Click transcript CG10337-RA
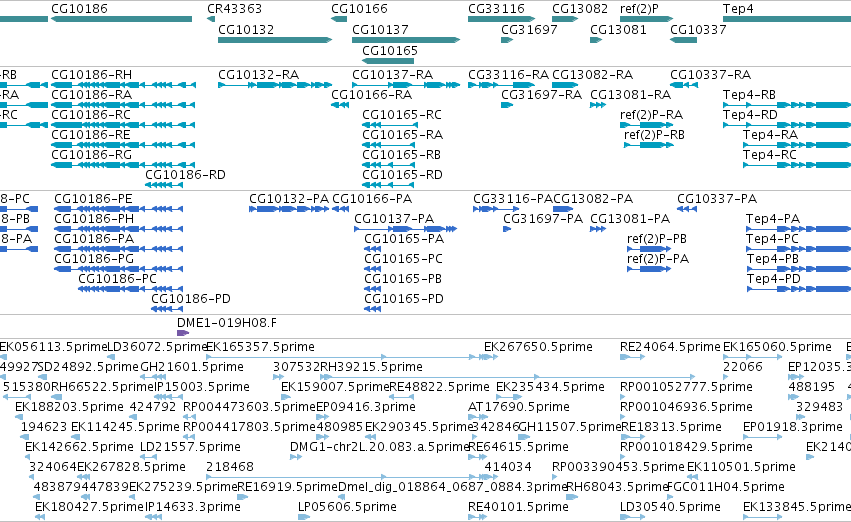Image resolution: width=851 pixels, height=522 pixels. click(684, 85)
